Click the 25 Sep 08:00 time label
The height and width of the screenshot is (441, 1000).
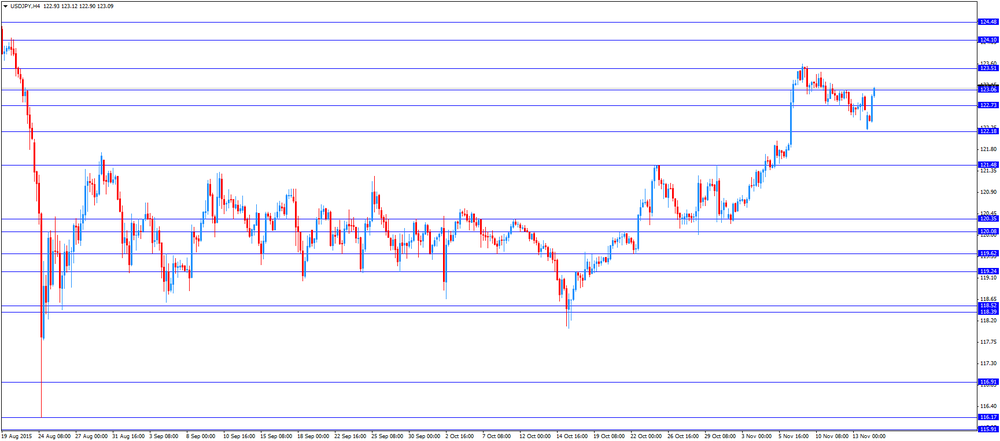point(387,437)
